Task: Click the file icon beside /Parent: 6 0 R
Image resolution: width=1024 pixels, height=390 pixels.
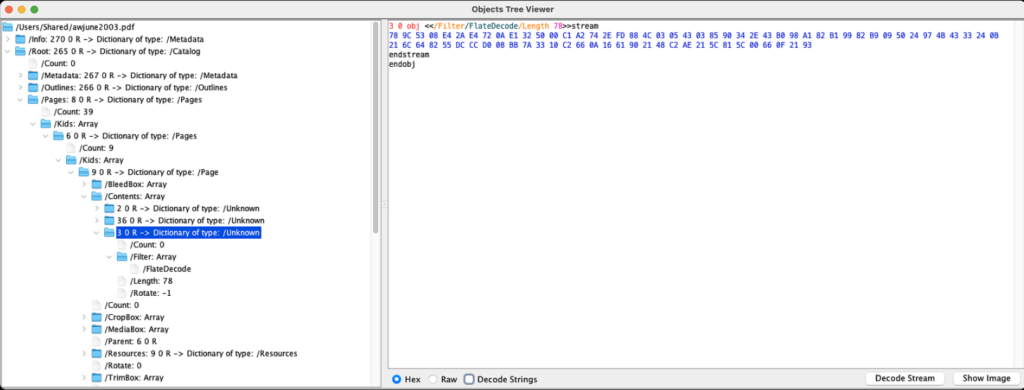Action: 97,341
